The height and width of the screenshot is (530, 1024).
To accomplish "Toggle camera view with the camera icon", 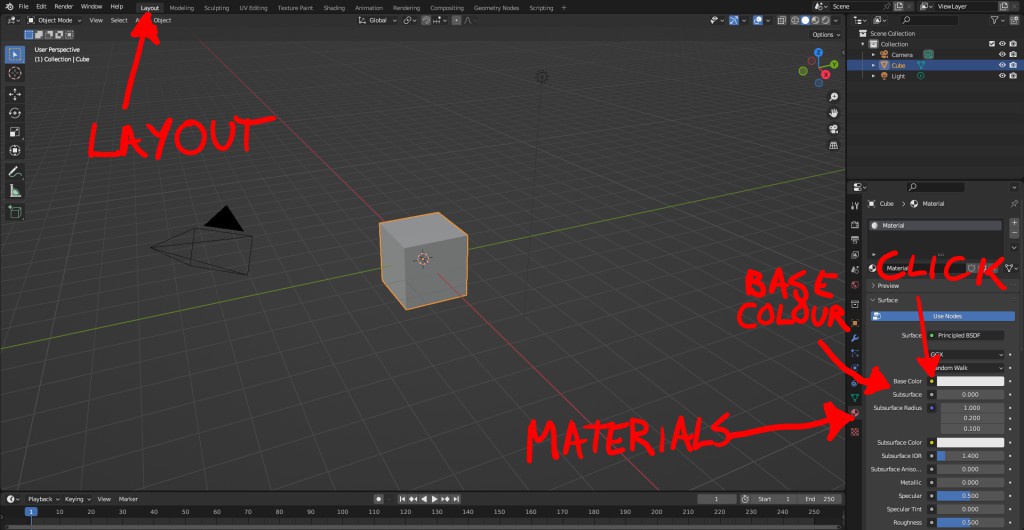I will [833, 129].
